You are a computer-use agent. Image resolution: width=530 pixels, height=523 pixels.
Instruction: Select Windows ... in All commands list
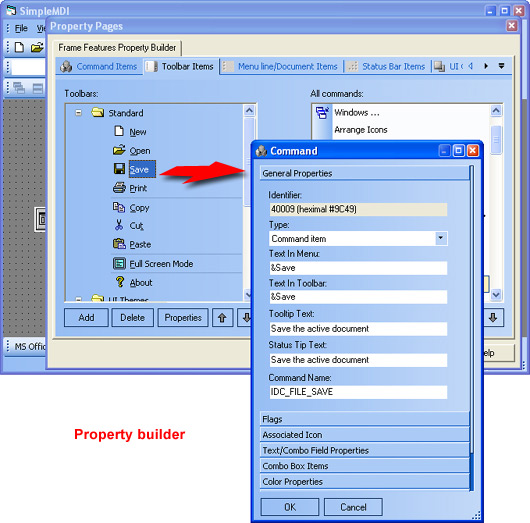357,112
